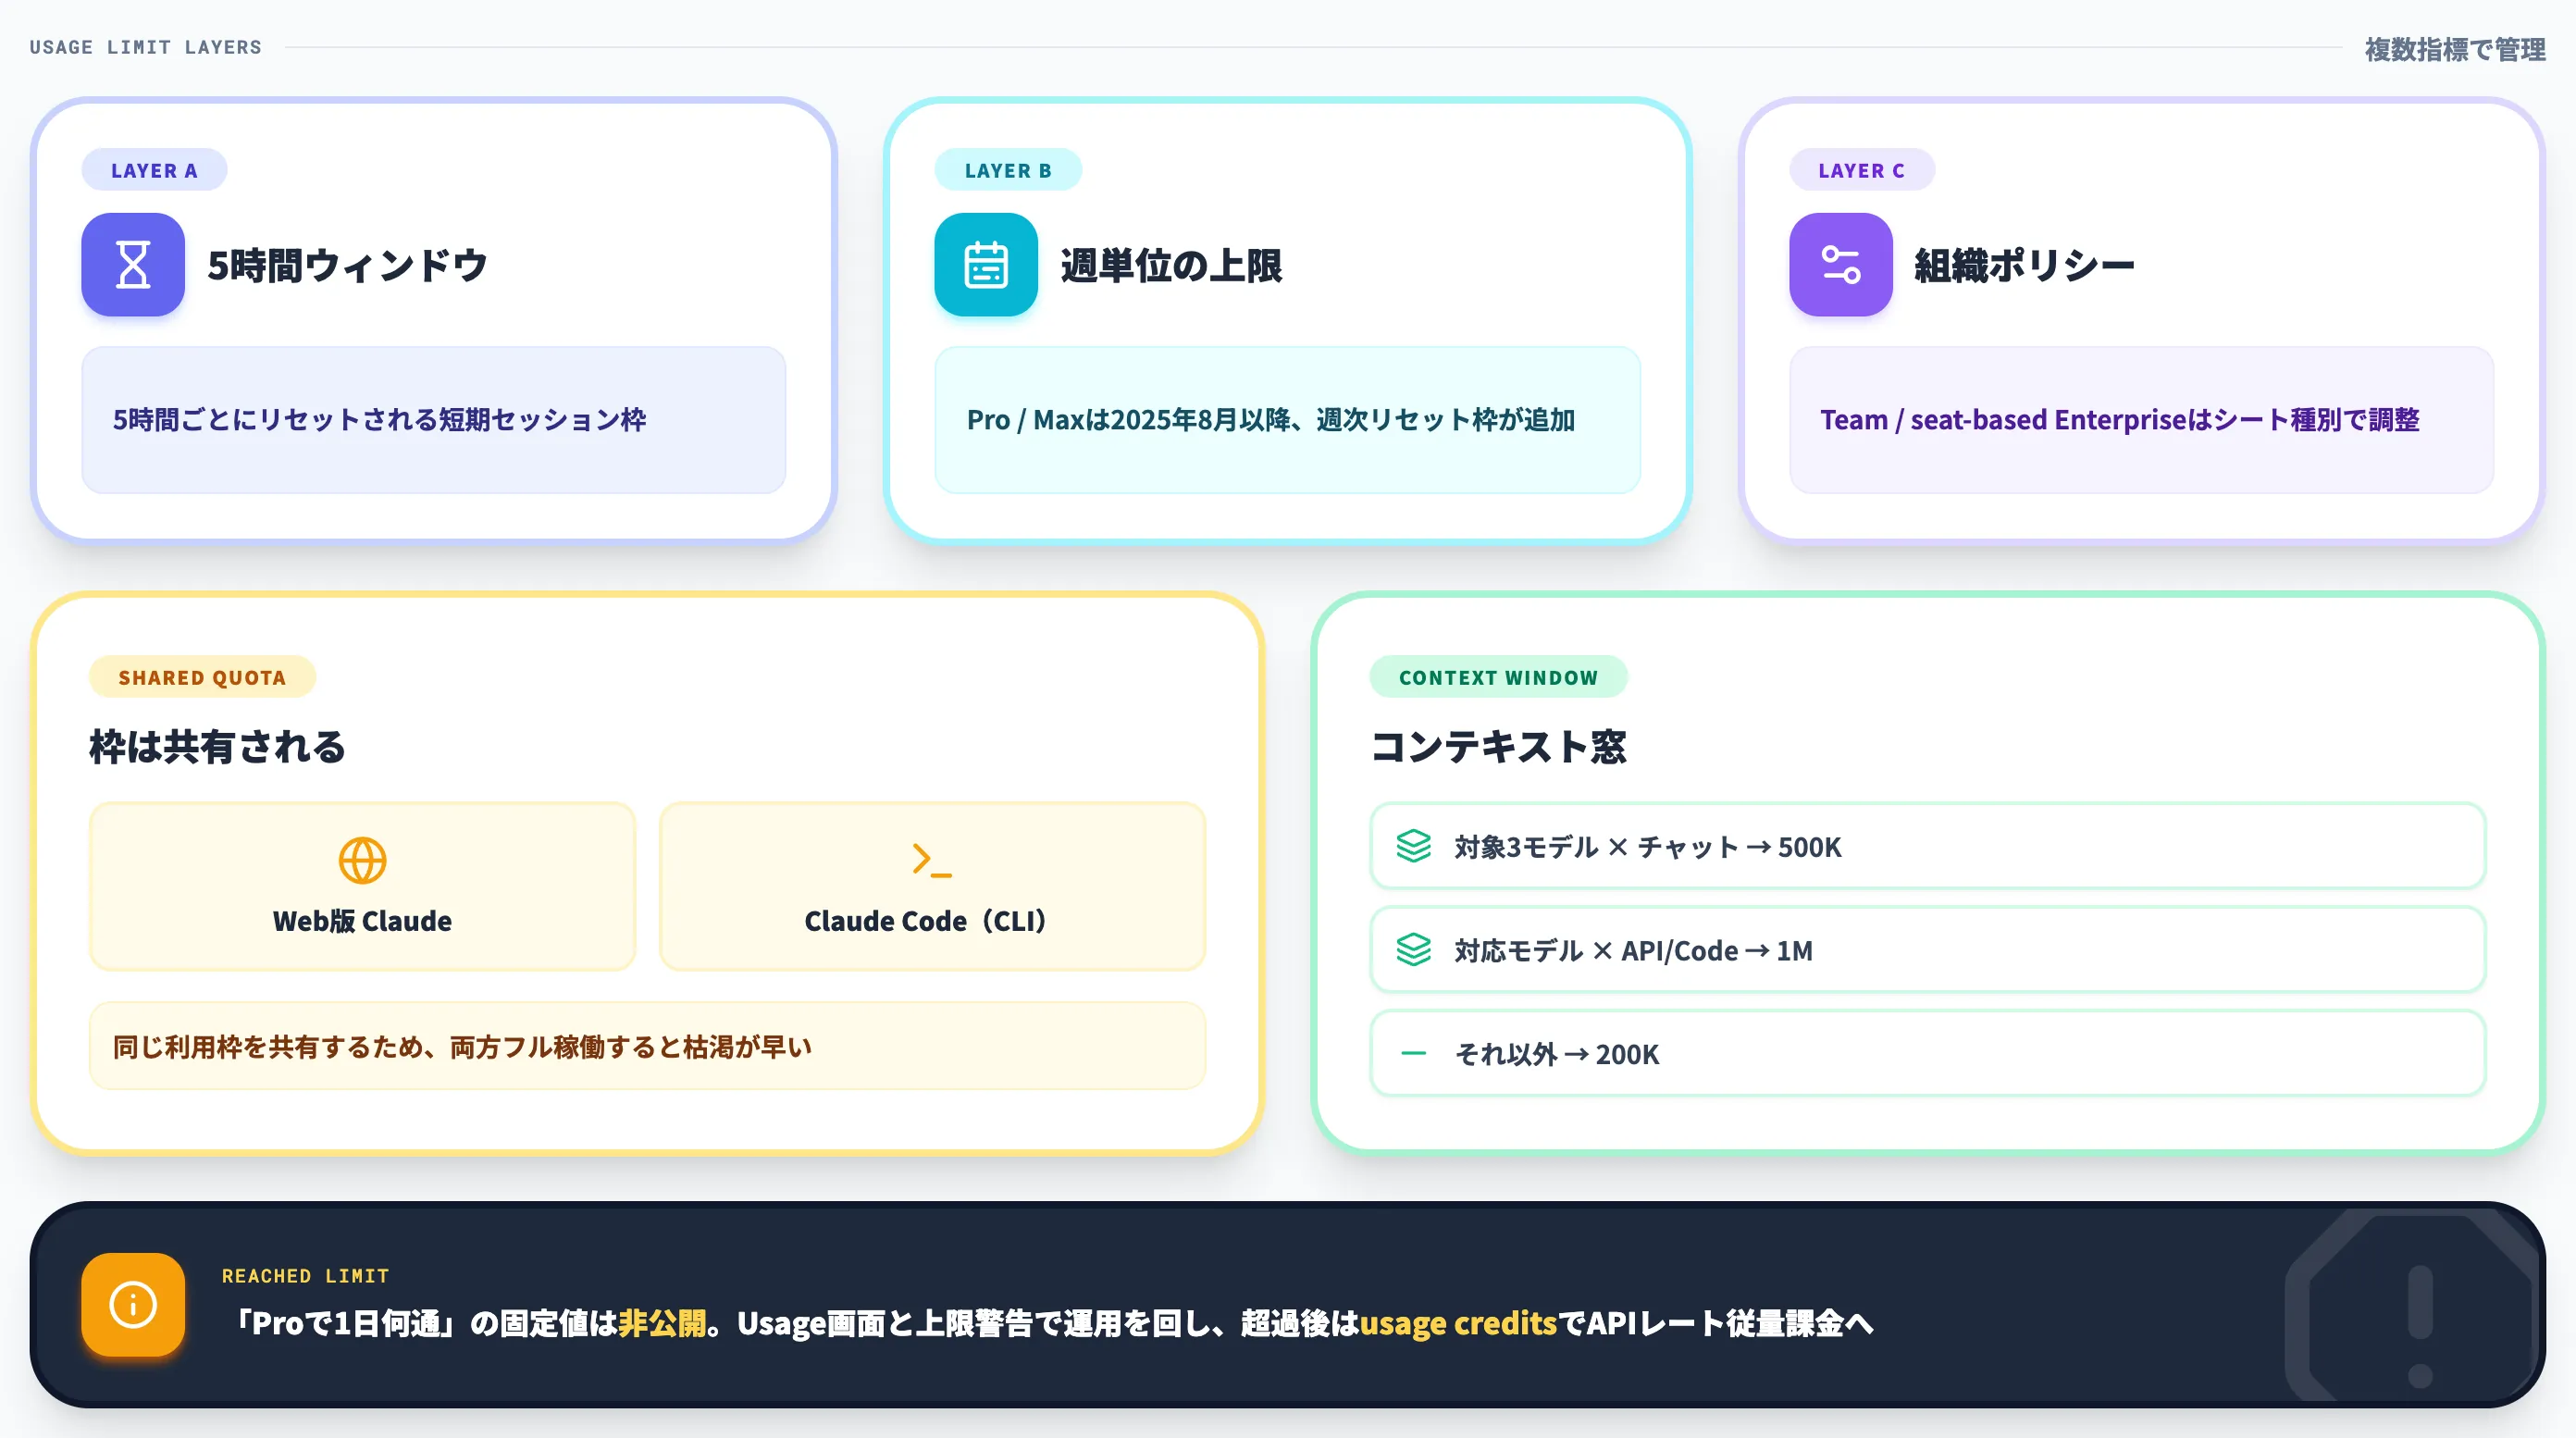Screen dimensions: 2576x1438
Task: Select the Web版 Claude card
Action: coord(362,886)
